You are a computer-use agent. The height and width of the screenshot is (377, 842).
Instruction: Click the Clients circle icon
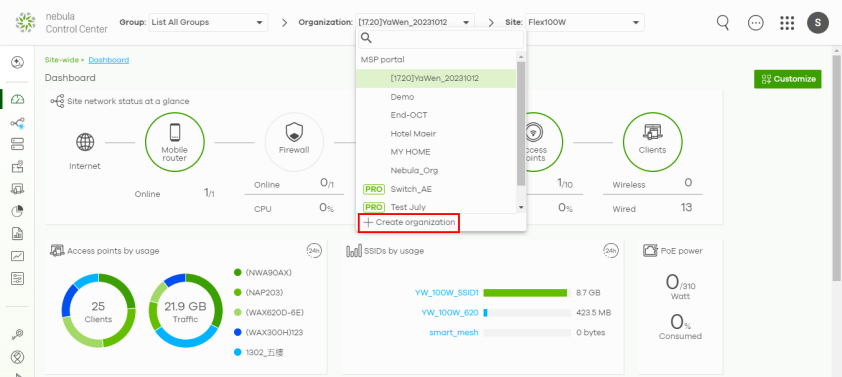tap(652, 142)
